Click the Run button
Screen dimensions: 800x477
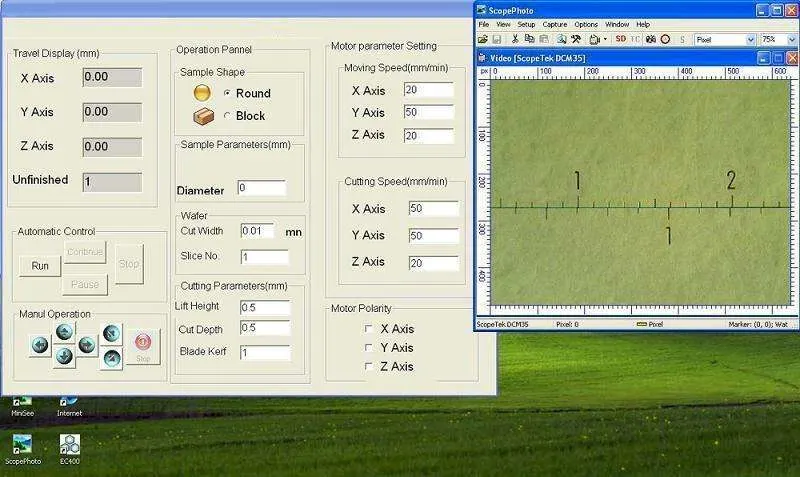(x=40, y=266)
